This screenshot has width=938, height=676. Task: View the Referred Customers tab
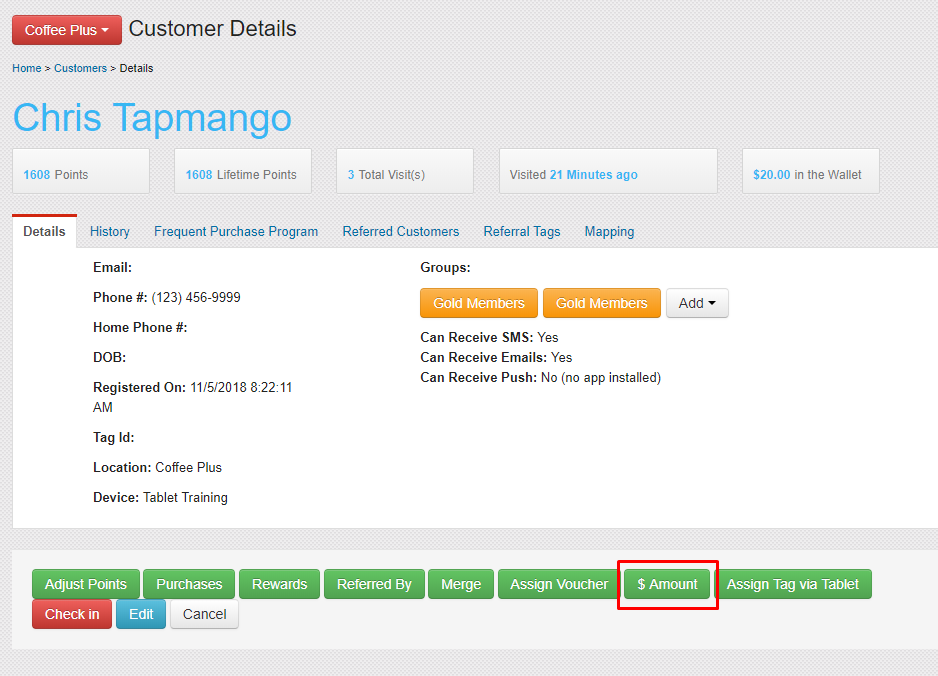coord(401,231)
